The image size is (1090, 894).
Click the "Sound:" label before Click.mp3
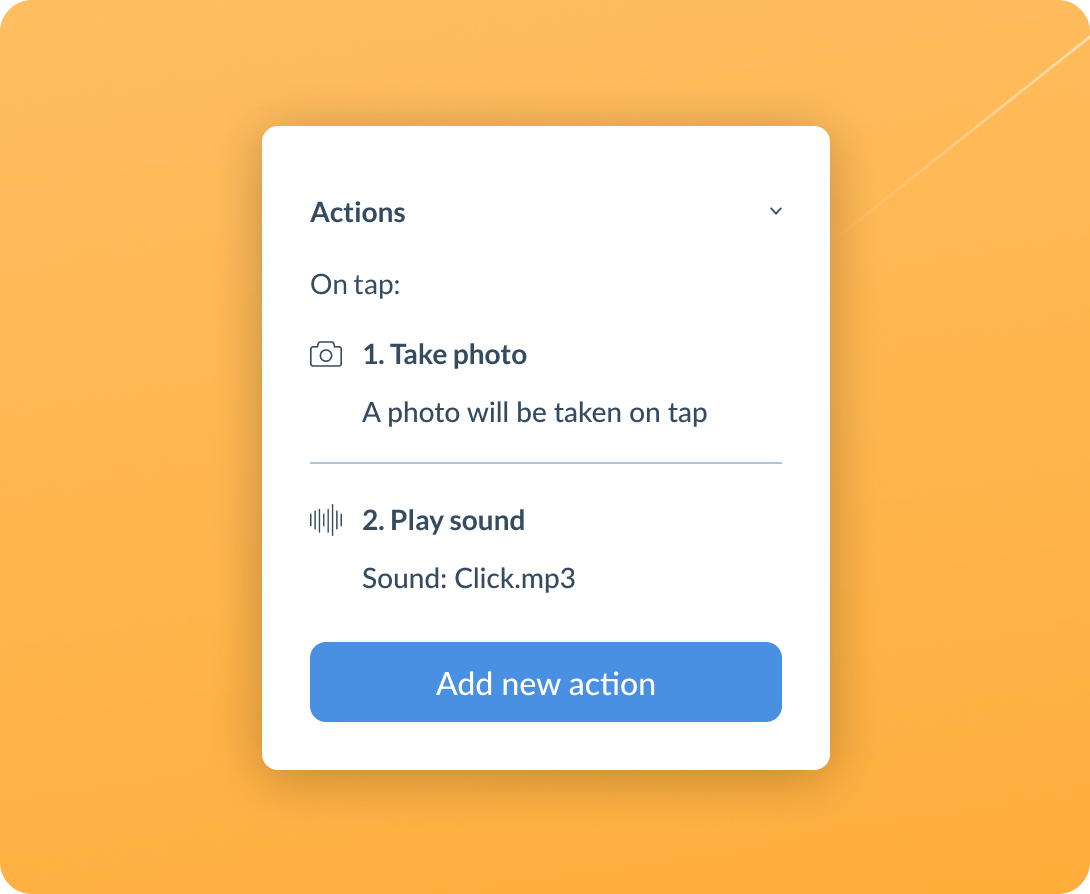click(x=405, y=578)
